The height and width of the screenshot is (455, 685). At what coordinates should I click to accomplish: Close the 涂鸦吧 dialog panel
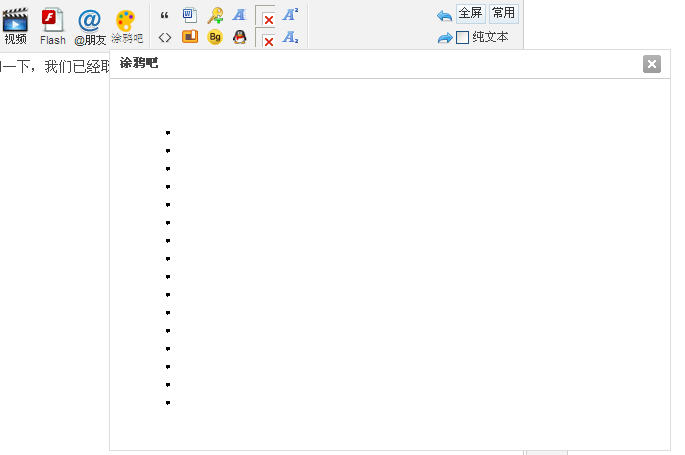652,65
